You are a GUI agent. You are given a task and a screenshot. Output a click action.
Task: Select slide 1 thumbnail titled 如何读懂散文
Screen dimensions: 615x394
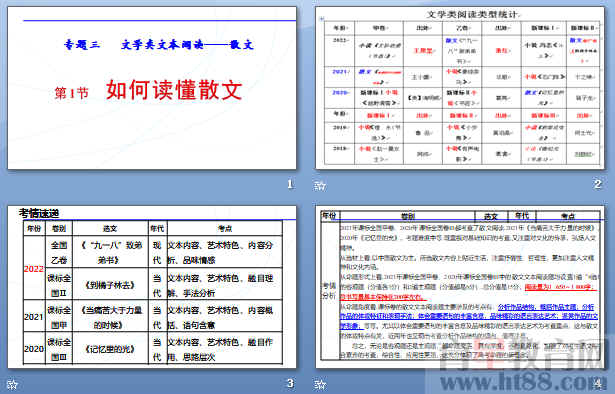click(152, 88)
